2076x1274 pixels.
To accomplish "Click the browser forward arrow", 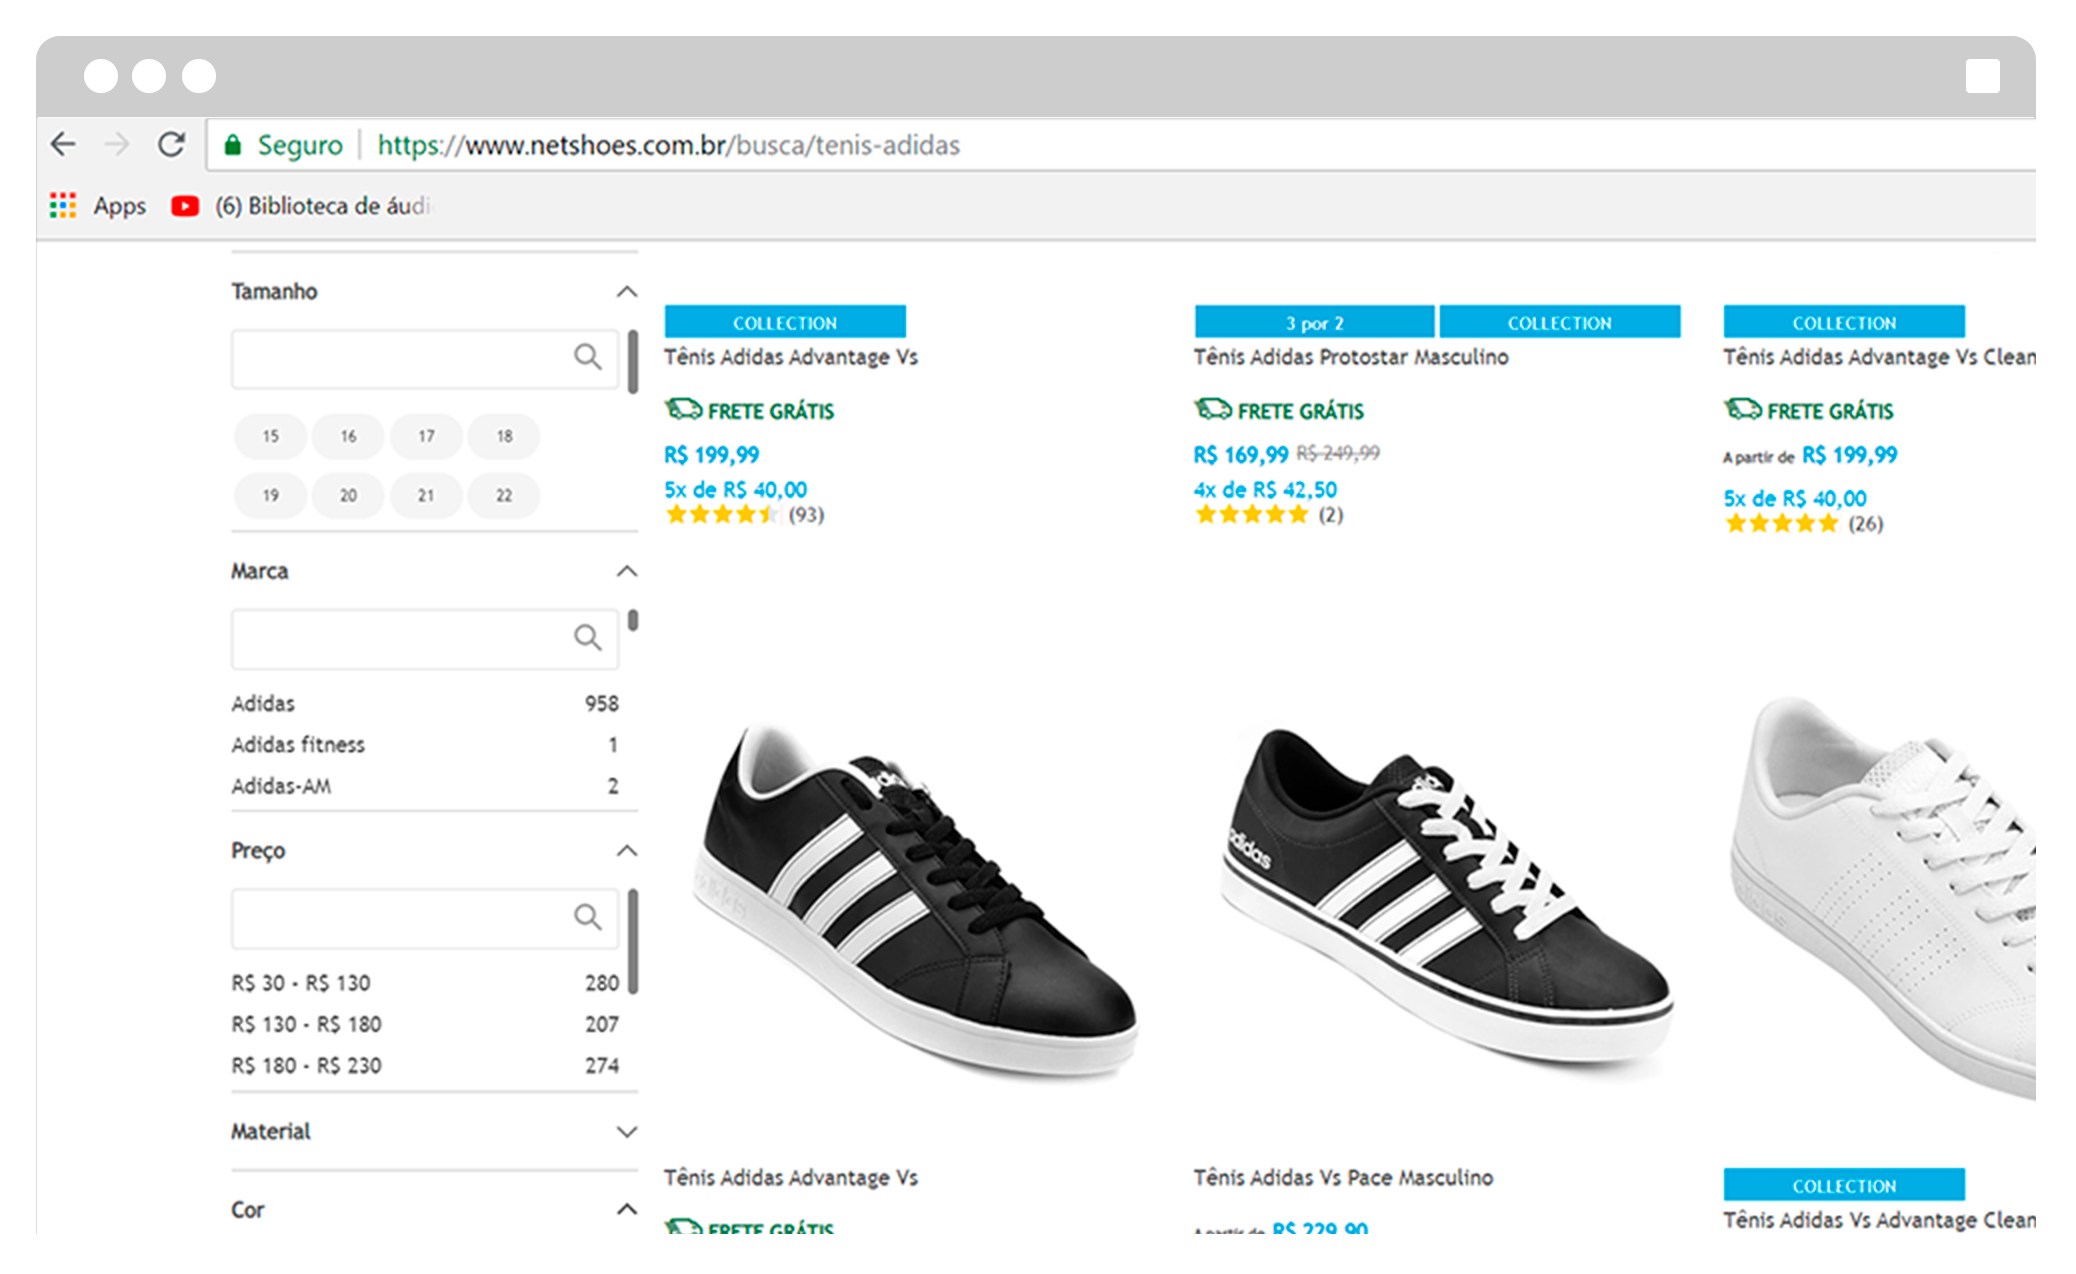I will click(x=117, y=145).
